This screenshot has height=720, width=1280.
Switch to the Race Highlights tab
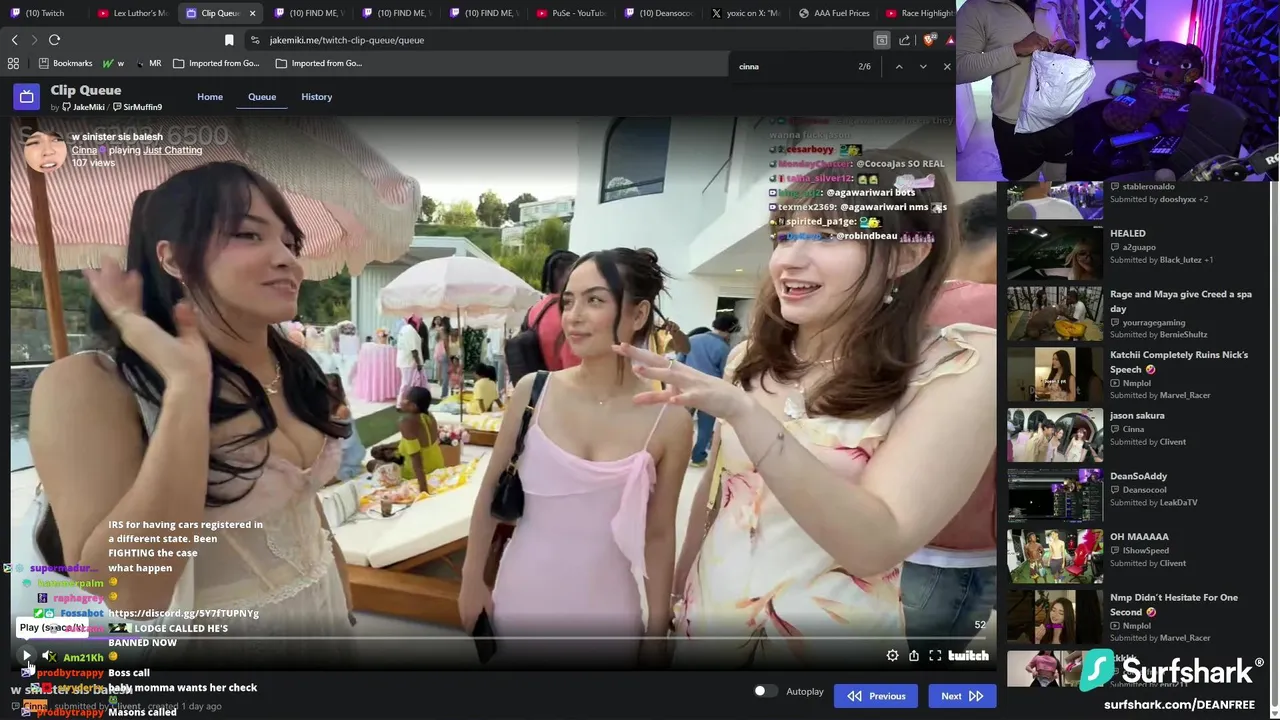[x=917, y=13]
